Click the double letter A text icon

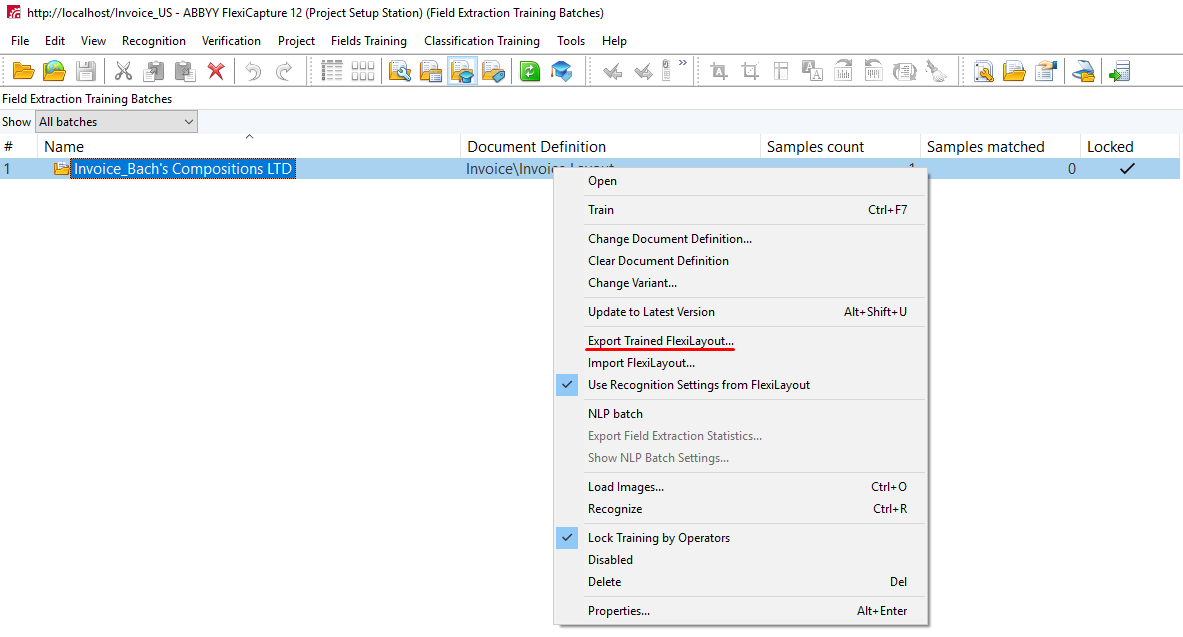pyautogui.click(x=812, y=72)
